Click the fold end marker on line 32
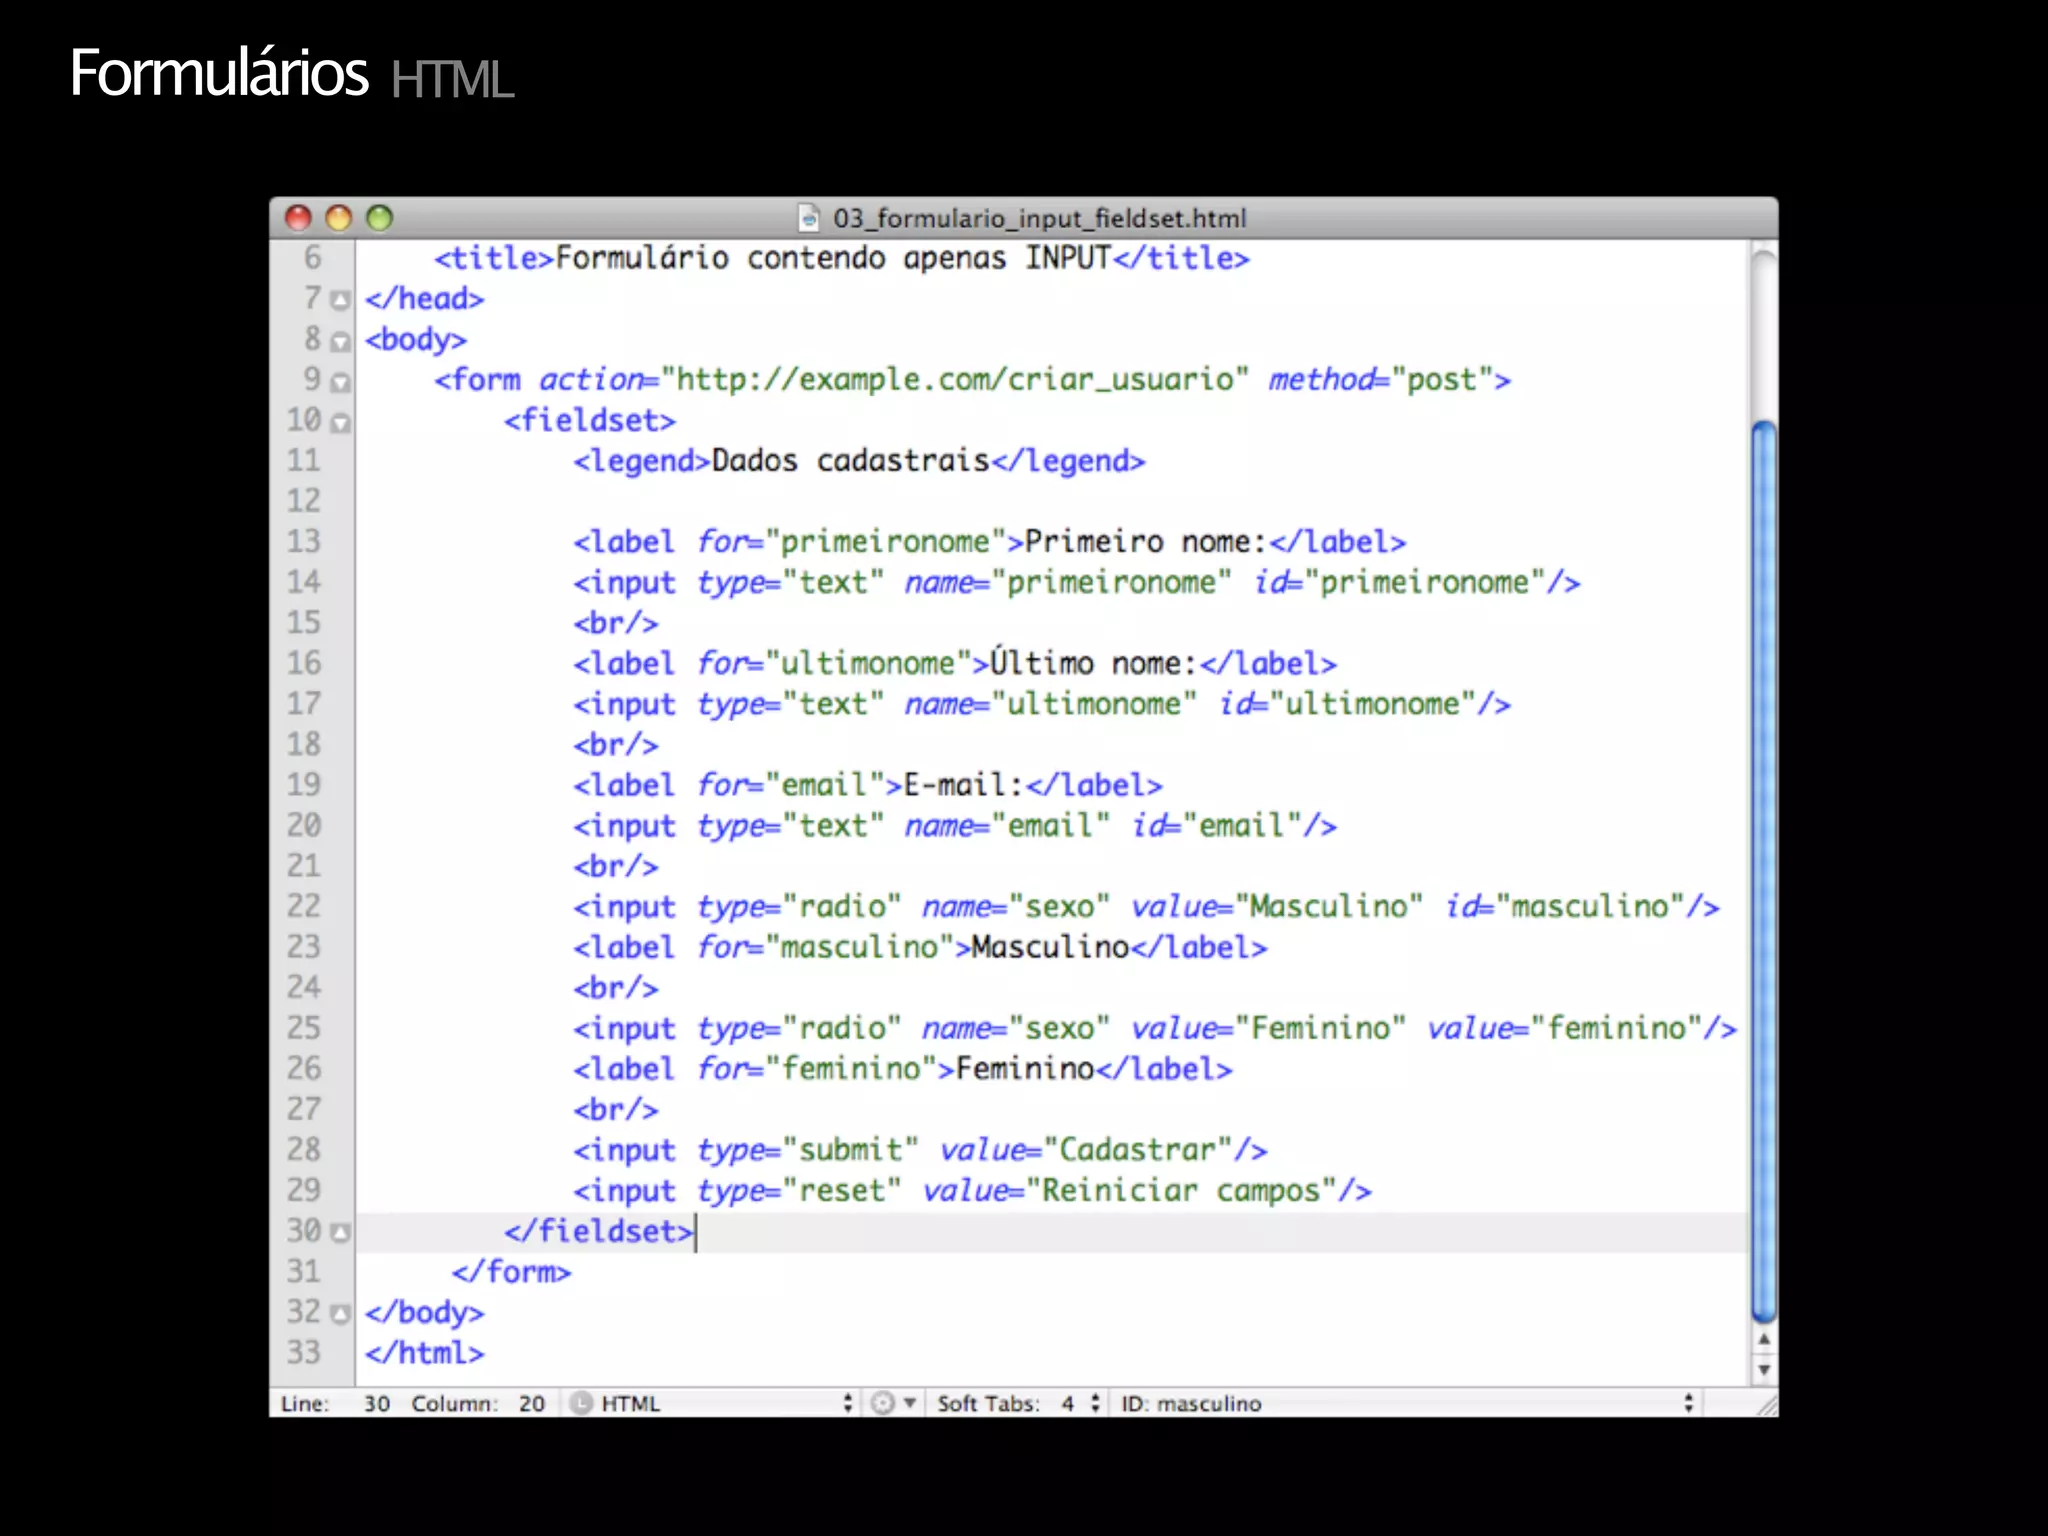The height and width of the screenshot is (1536, 2048). [x=341, y=1313]
